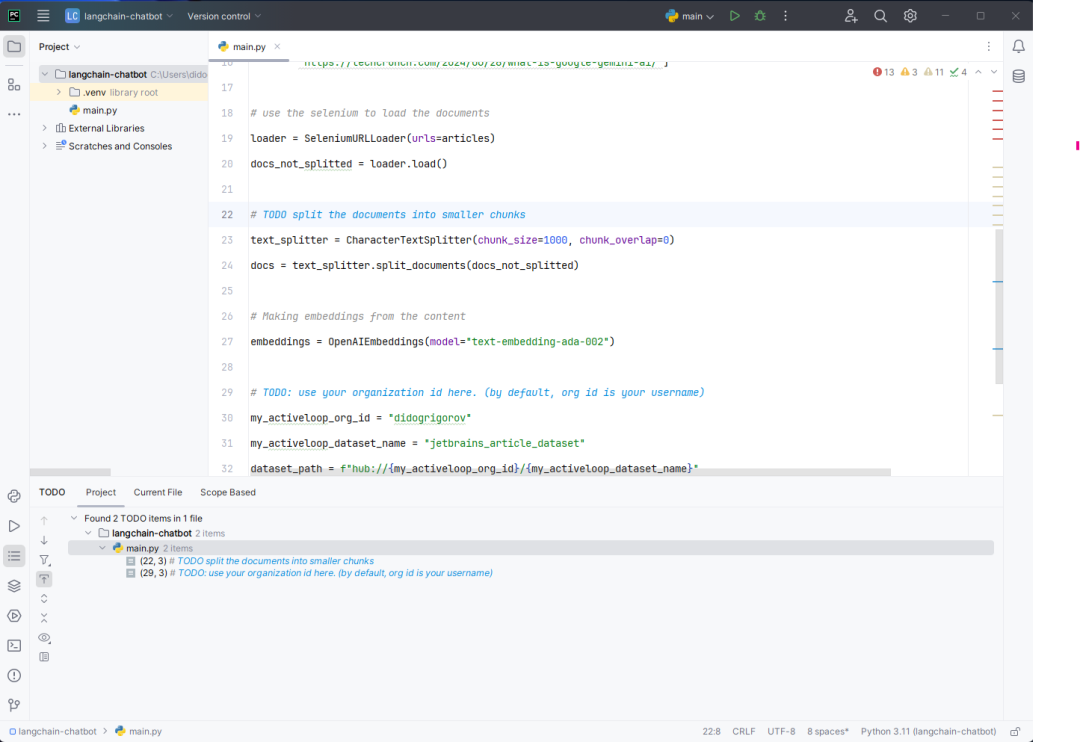The height and width of the screenshot is (742, 1080).
Task: Open the Project tool window folder icon
Action: [x=14, y=47]
